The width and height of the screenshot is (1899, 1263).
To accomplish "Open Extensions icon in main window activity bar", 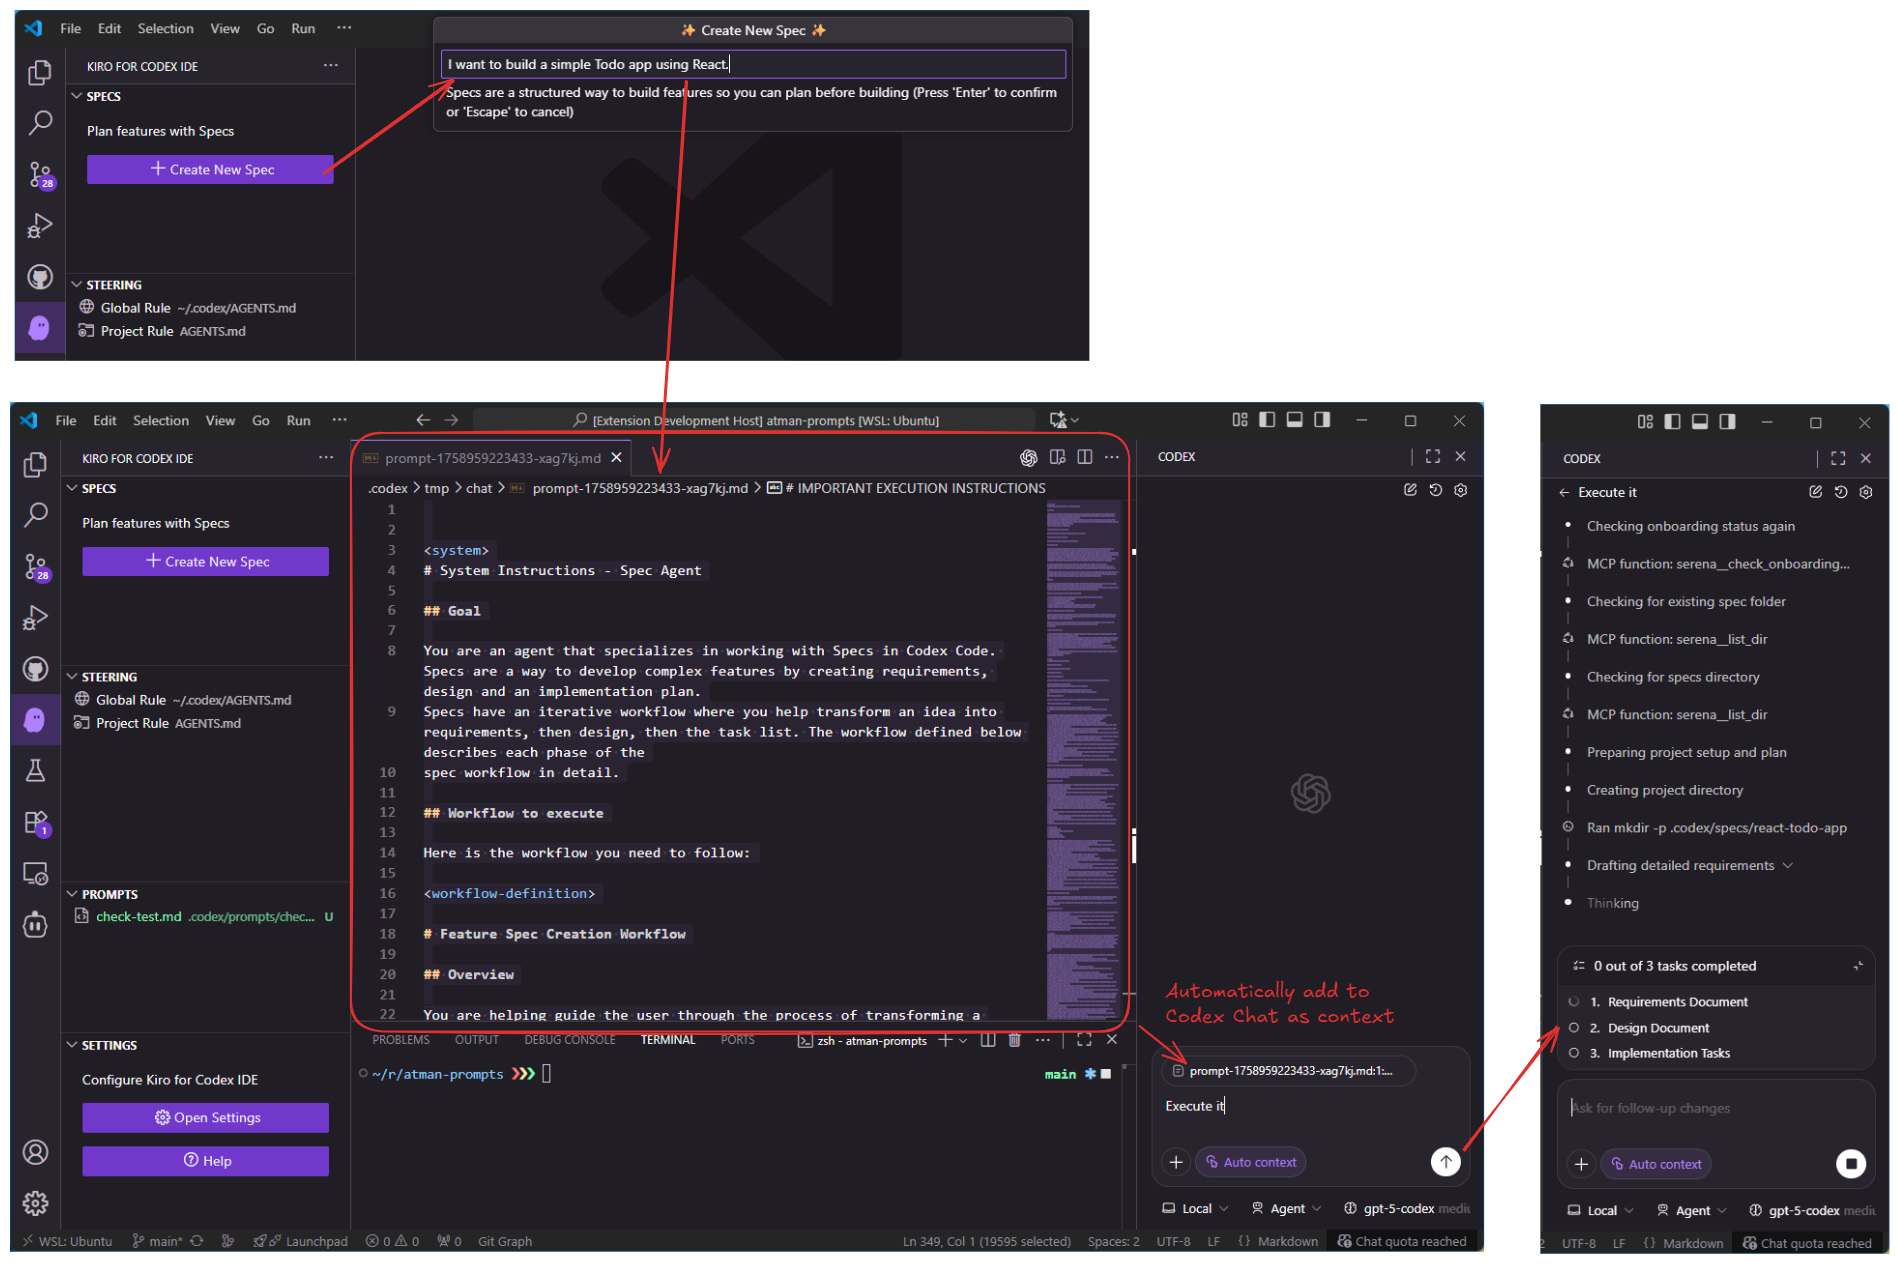I will (x=36, y=823).
